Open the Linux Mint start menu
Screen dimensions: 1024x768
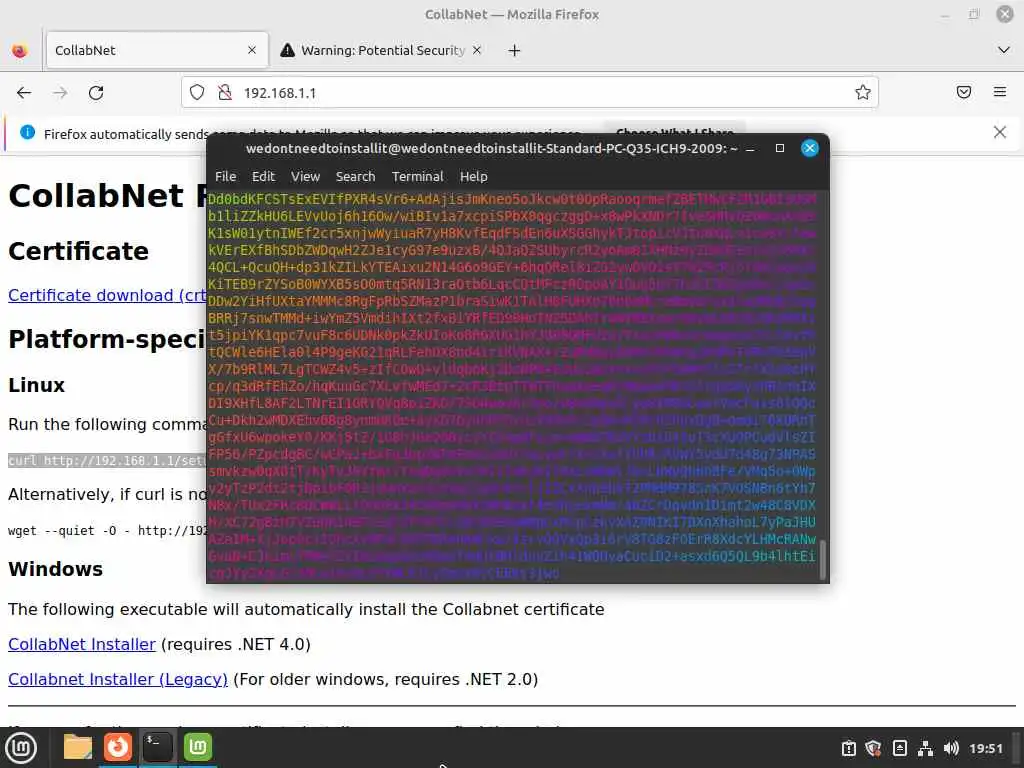coord(21,747)
